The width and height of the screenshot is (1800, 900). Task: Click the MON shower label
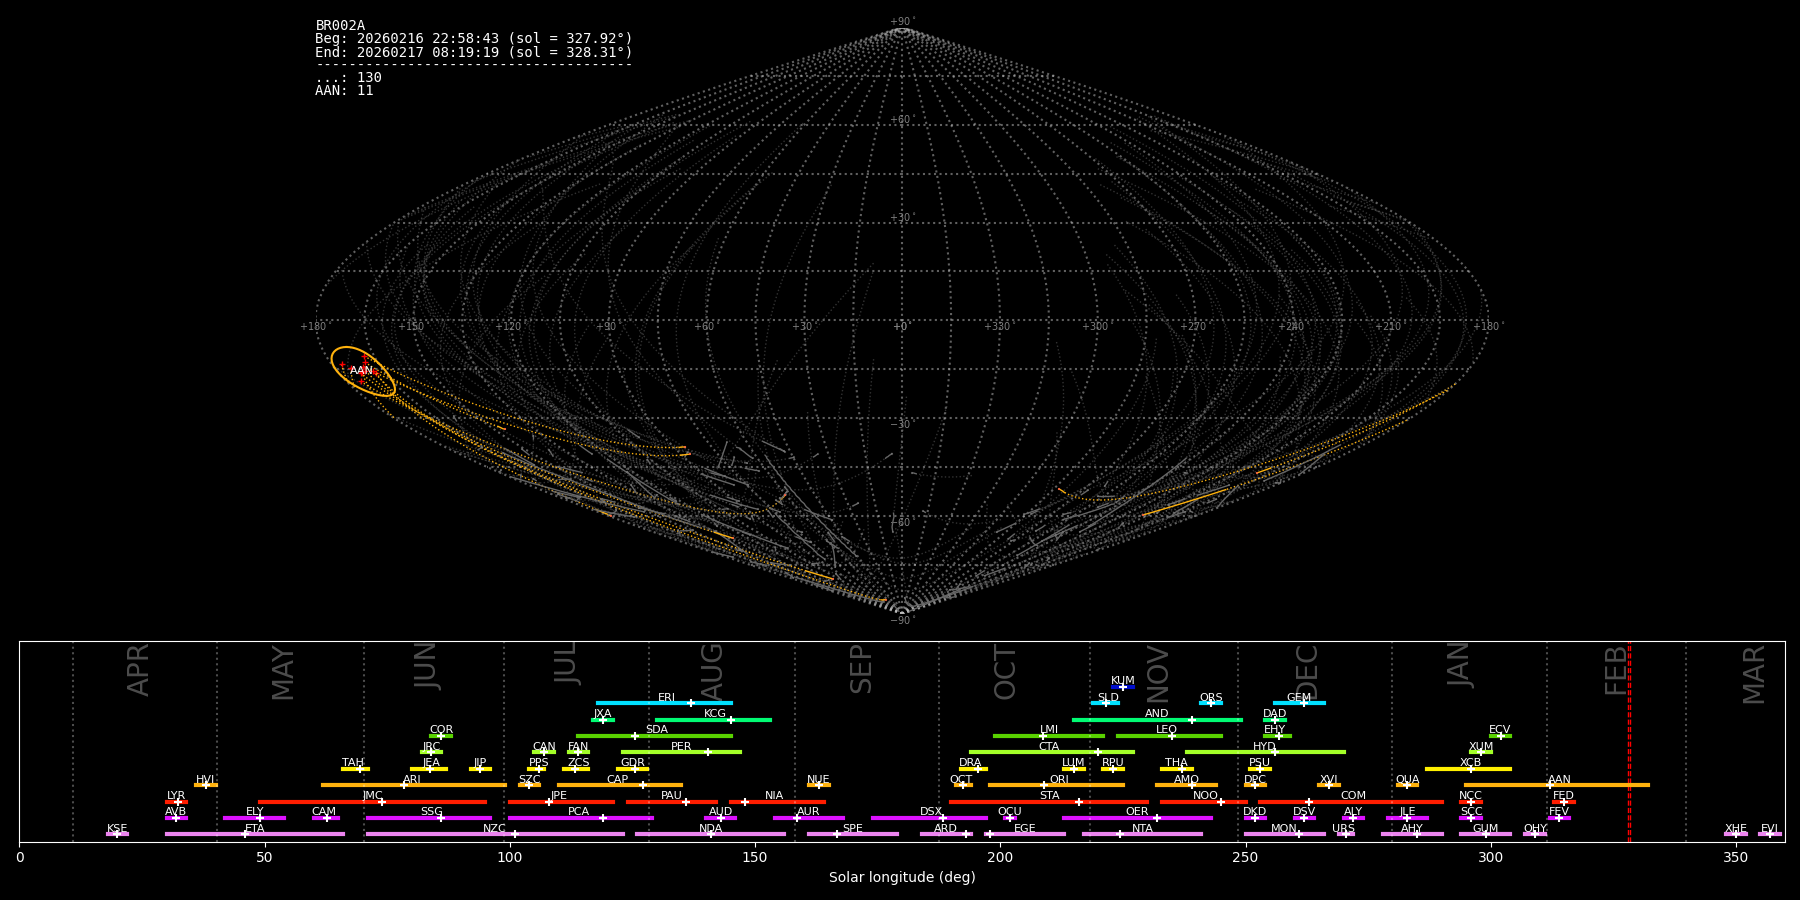[x=1284, y=829]
